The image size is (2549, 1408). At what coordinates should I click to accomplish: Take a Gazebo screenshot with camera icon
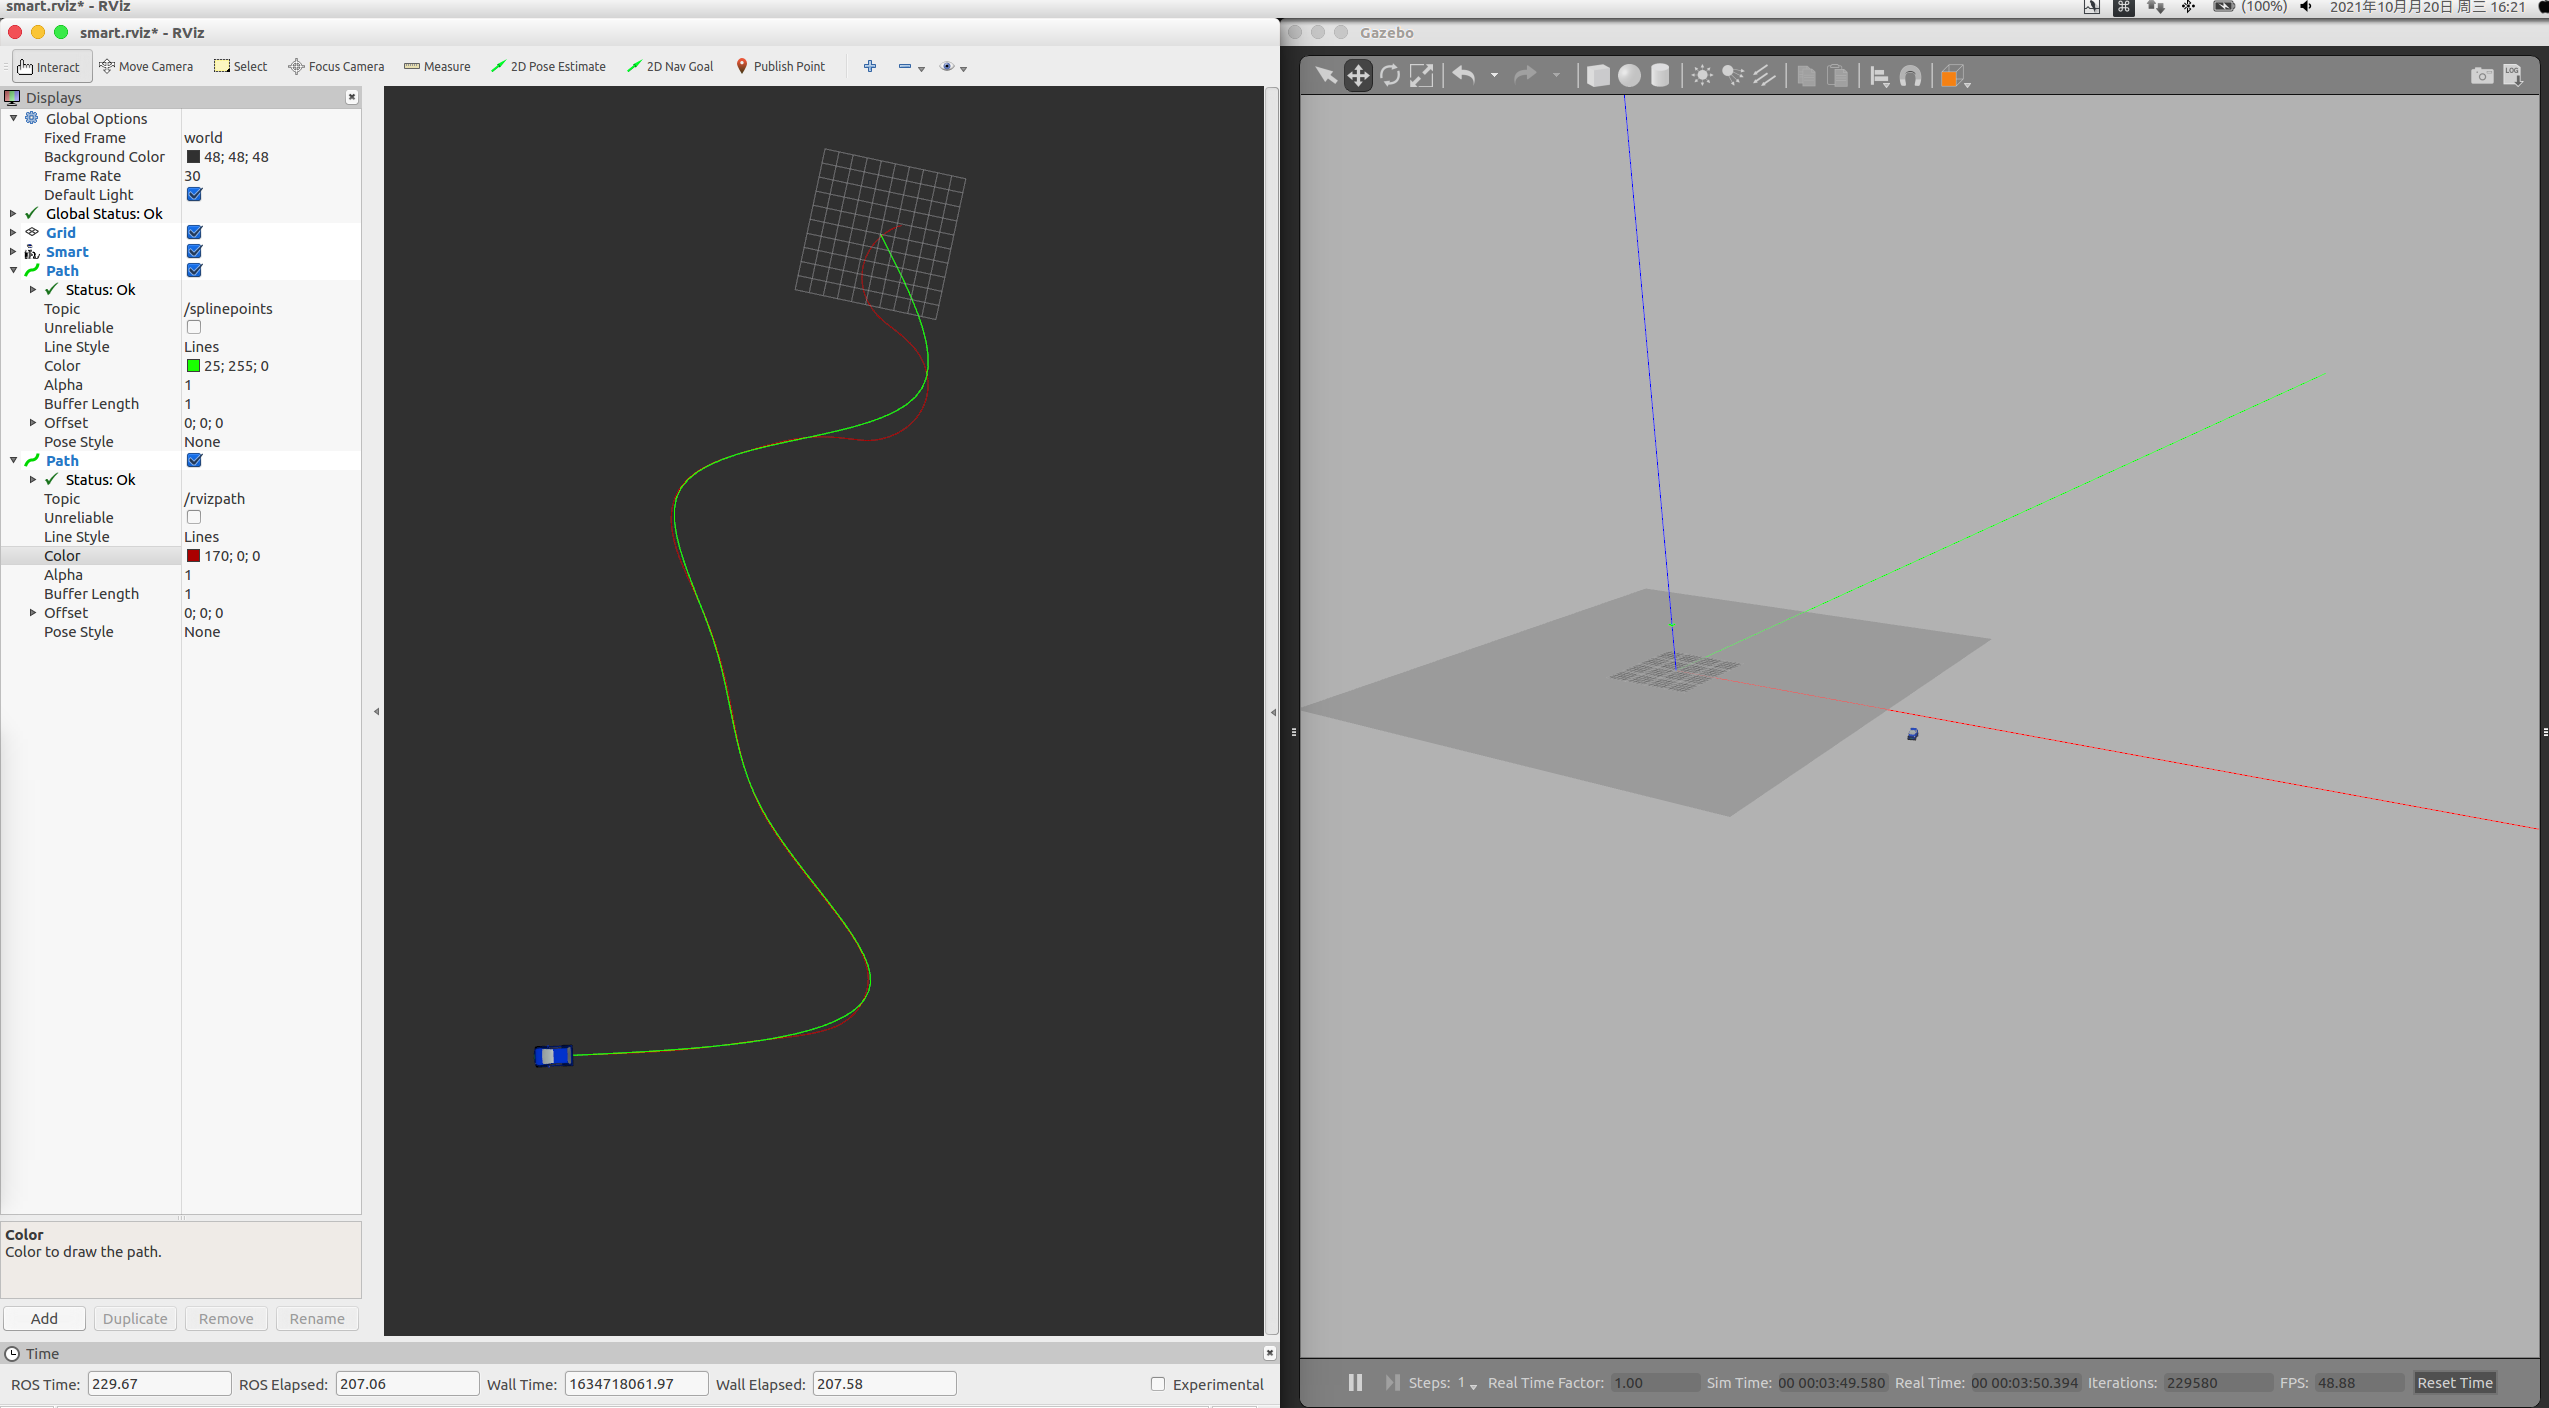(x=2481, y=76)
